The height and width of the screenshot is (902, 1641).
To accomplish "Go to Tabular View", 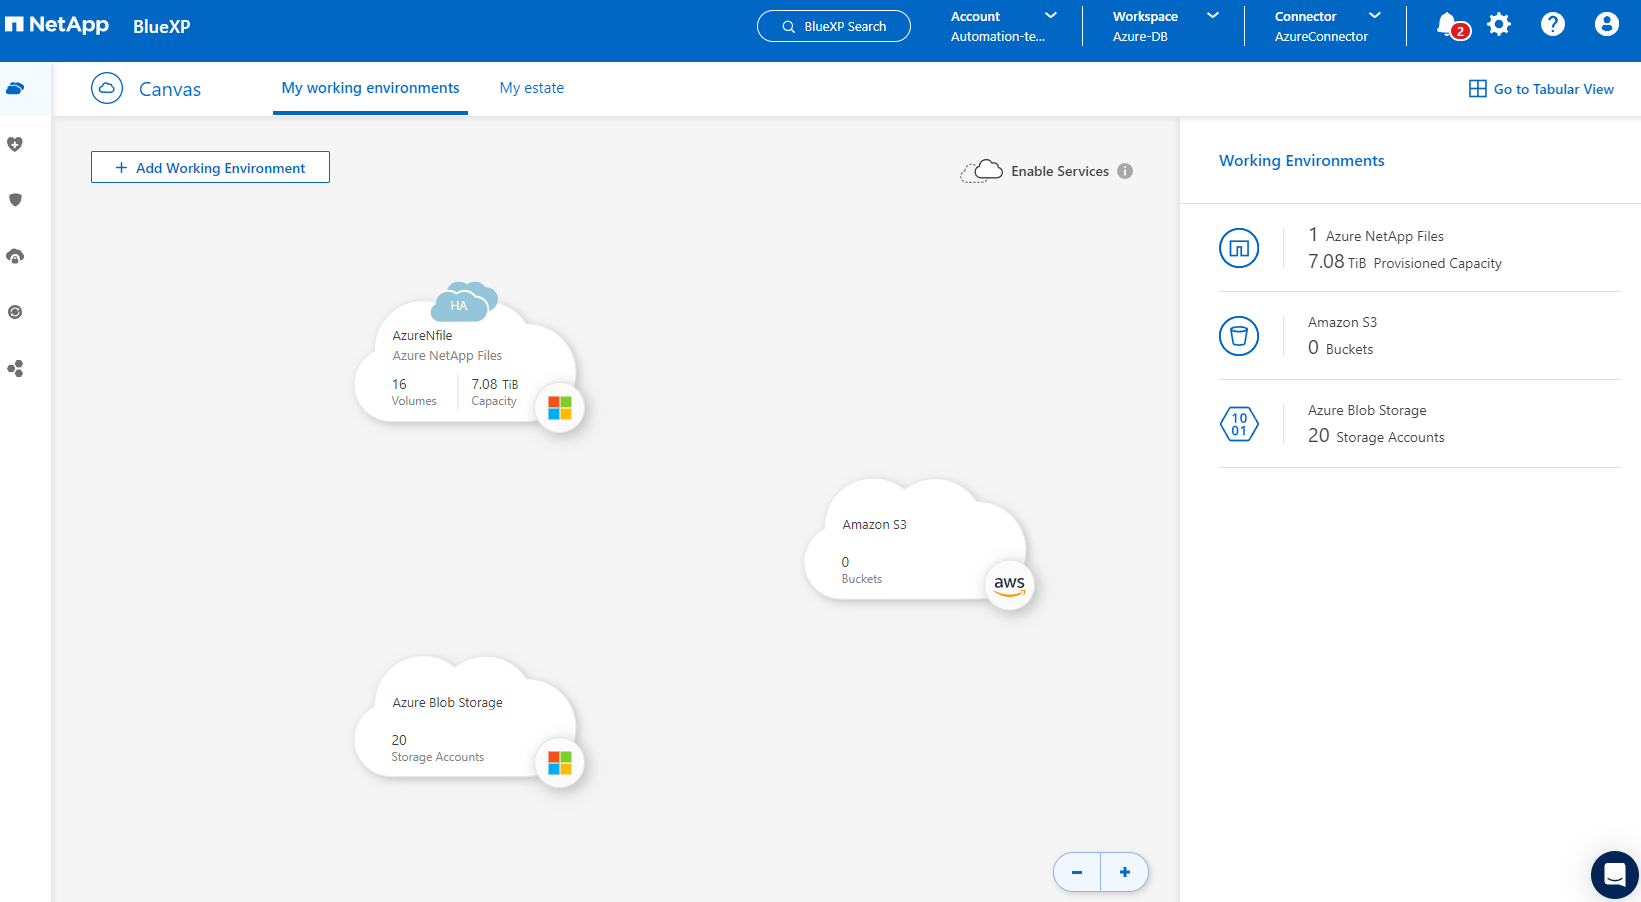I will (x=1541, y=89).
